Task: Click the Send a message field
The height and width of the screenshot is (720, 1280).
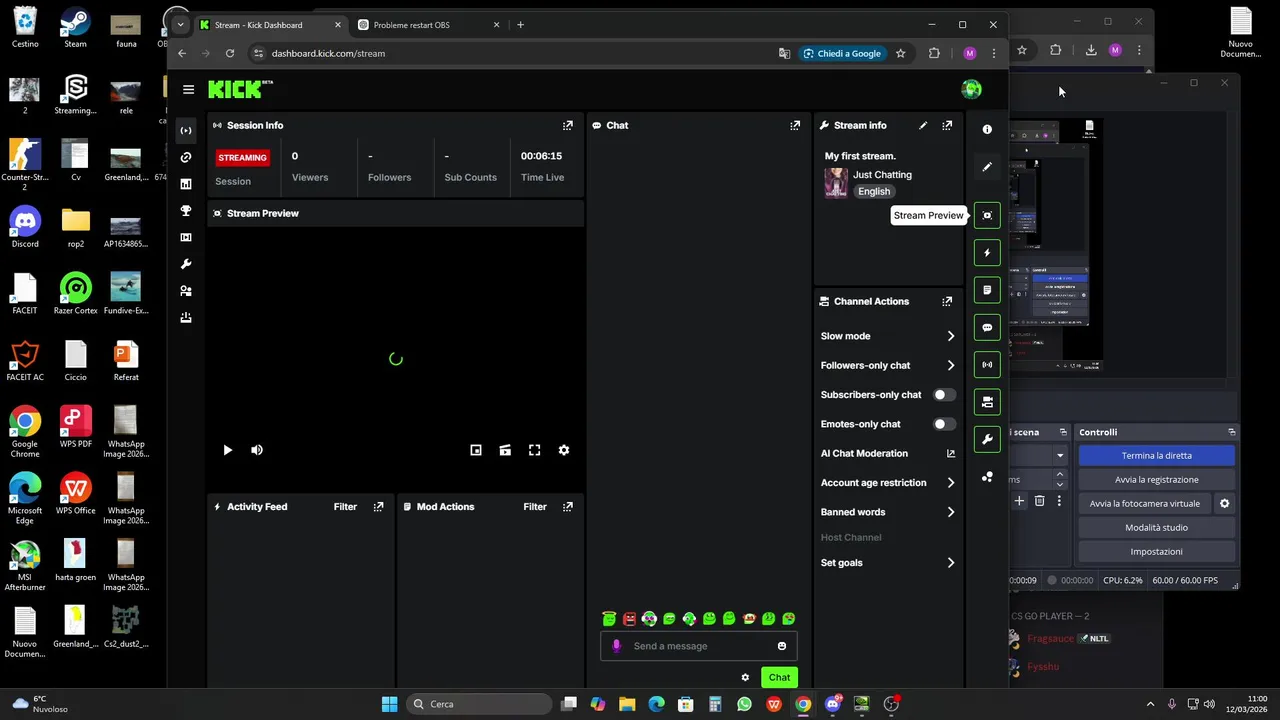Action: pos(700,646)
